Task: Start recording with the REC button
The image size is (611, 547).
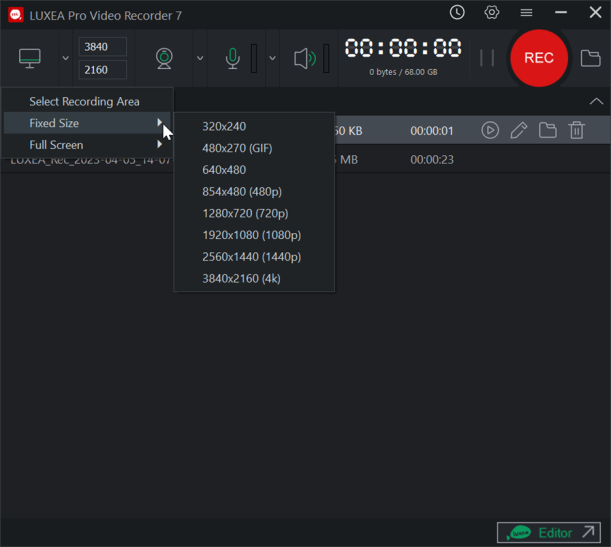Action: (x=539, y=58)
